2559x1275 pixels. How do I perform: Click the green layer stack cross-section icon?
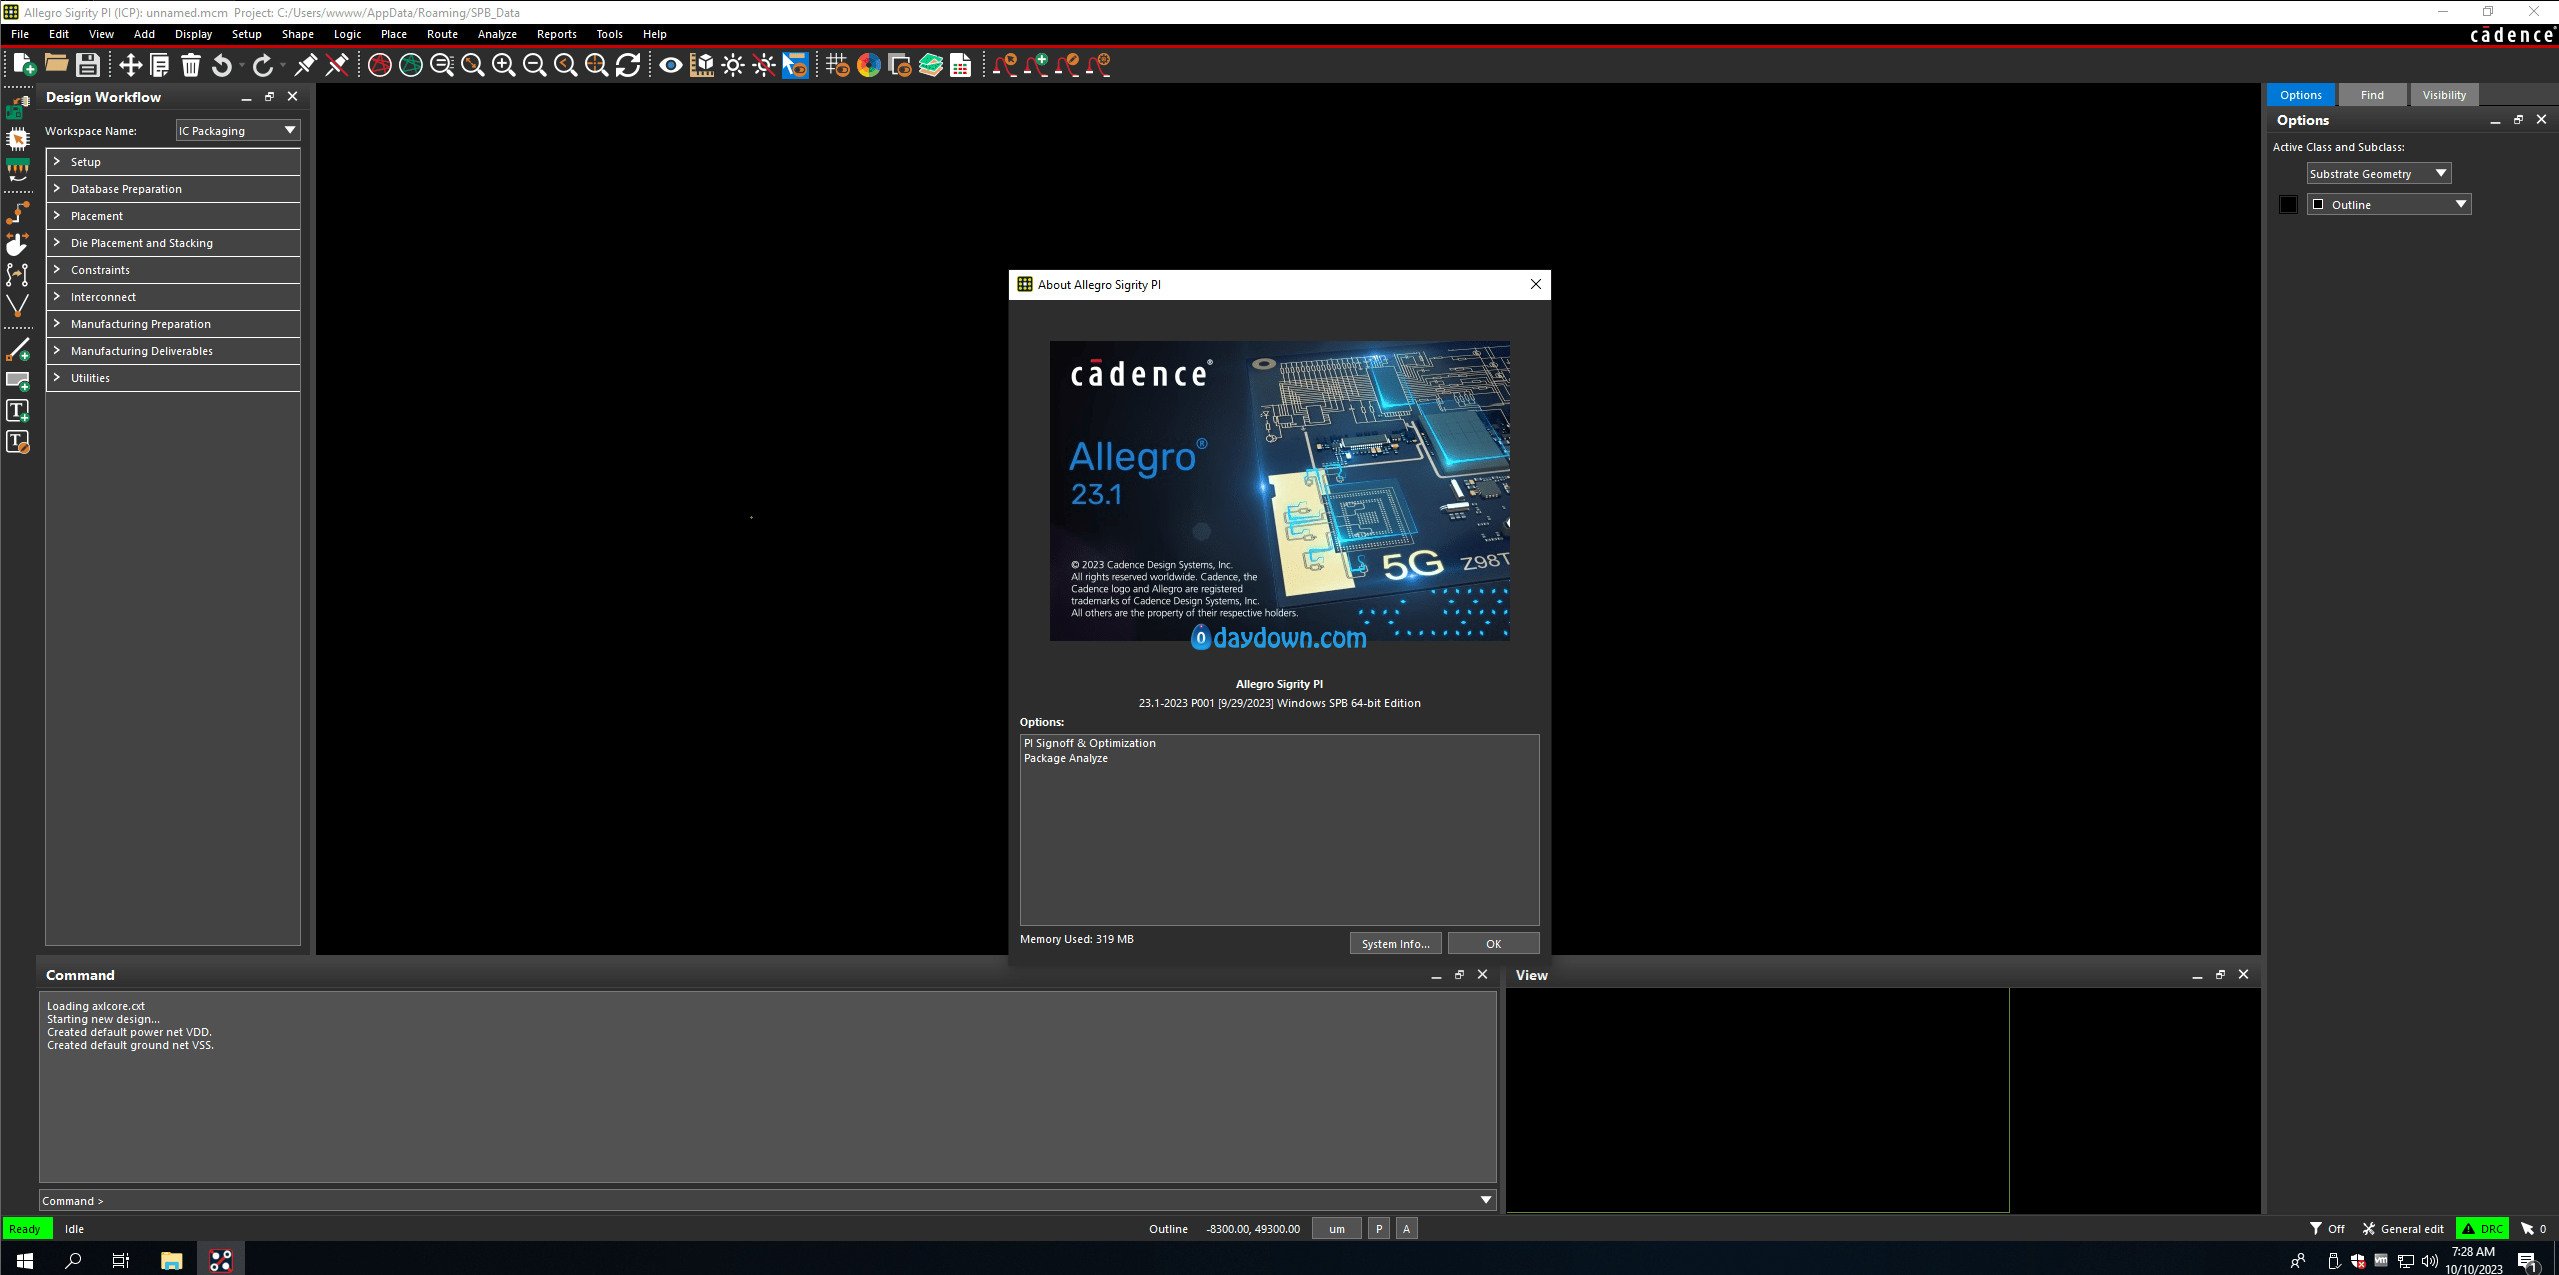click(x=931, y=65)
